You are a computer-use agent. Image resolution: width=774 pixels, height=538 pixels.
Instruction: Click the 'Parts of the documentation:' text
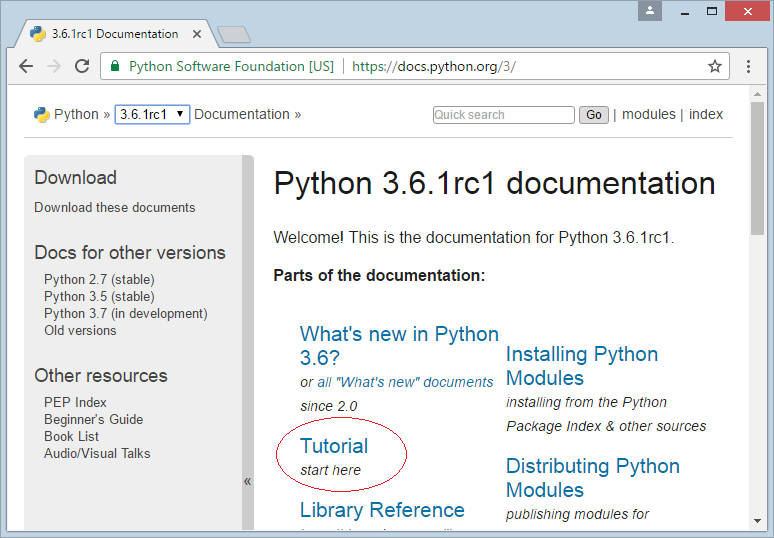click(380, 275)
